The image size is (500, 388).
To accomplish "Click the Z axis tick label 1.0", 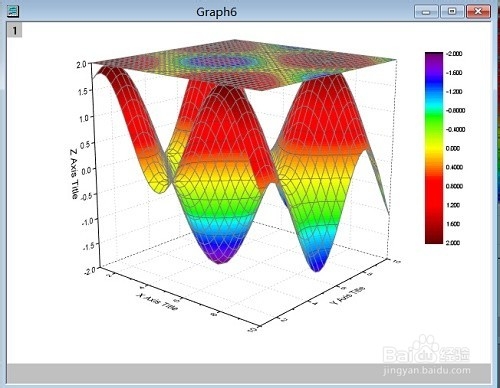I will 84,118.
